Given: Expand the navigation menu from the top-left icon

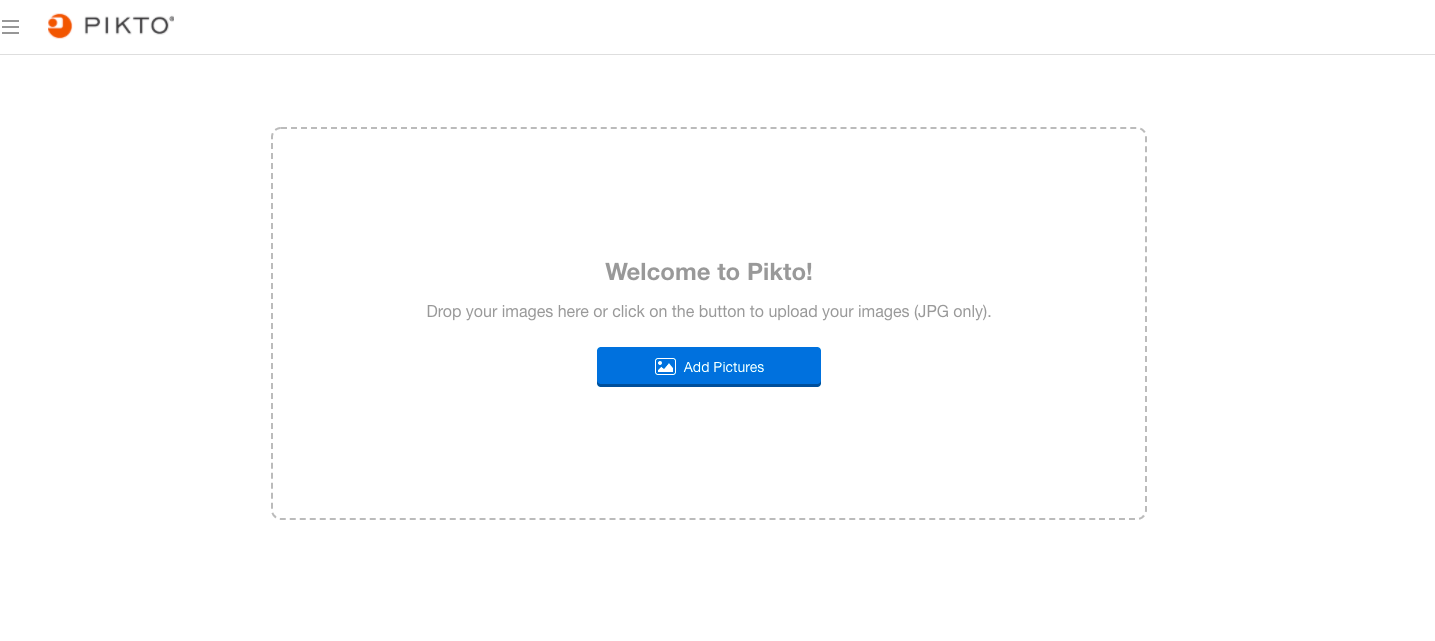Looking at the screenshot, I should coord(10,27).
